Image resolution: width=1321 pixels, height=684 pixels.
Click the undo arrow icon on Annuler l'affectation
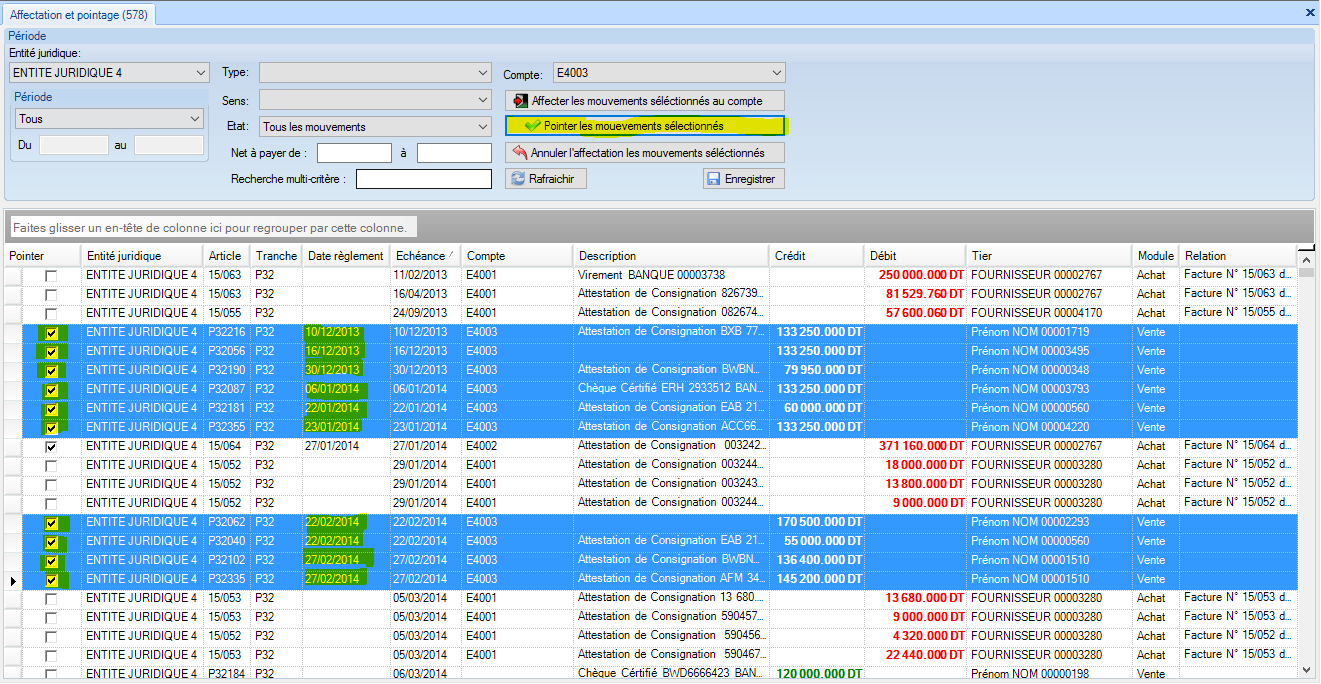519,153
